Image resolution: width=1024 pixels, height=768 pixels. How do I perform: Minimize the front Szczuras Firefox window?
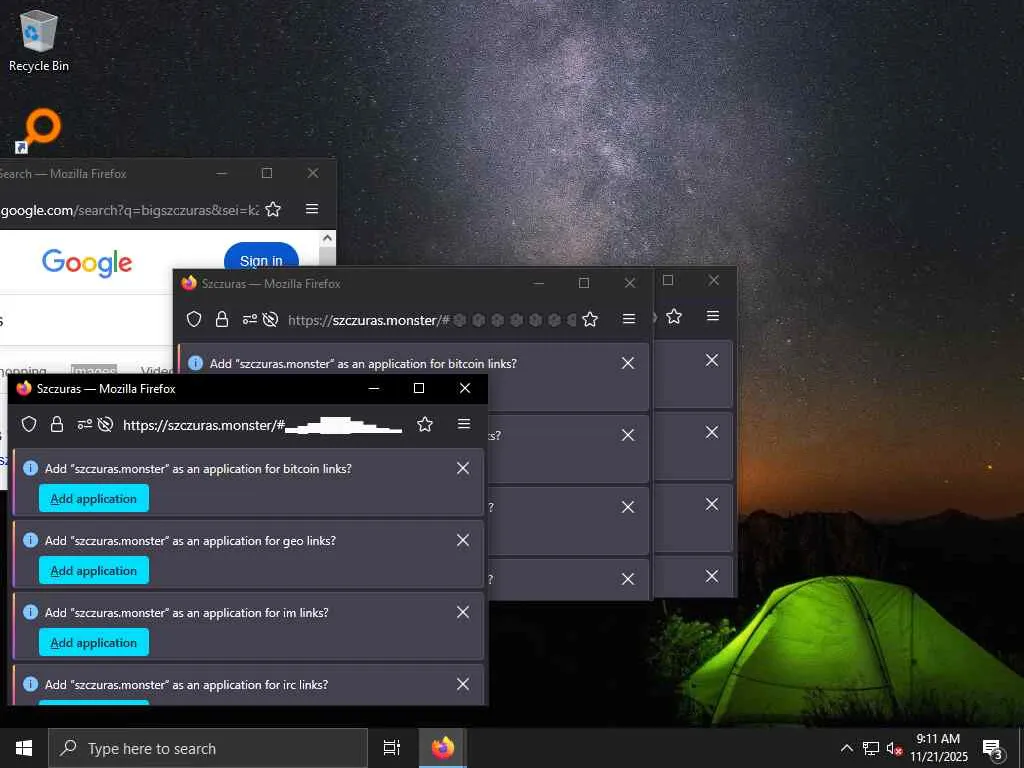click(x=374, y=388)
